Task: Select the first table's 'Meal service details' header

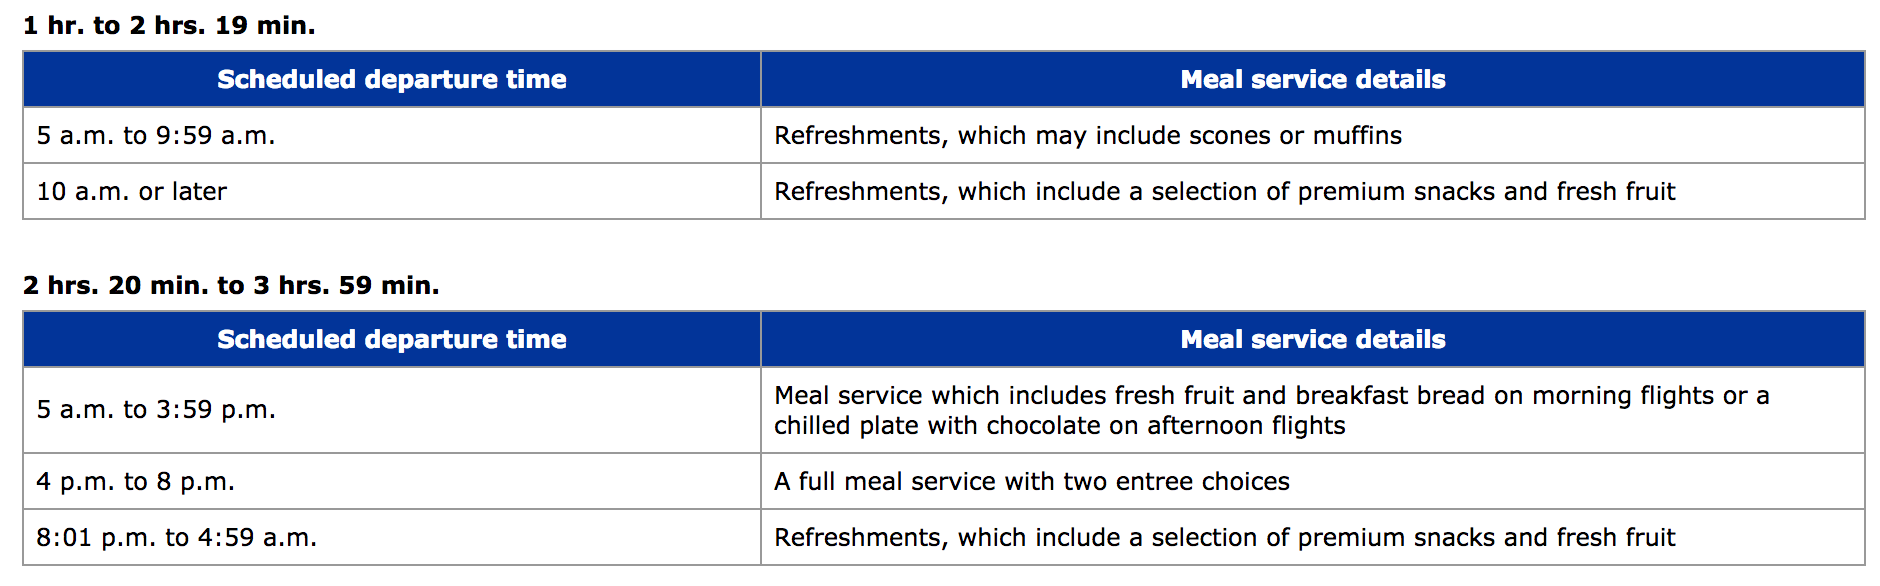Action: [x=1313, y=79]
